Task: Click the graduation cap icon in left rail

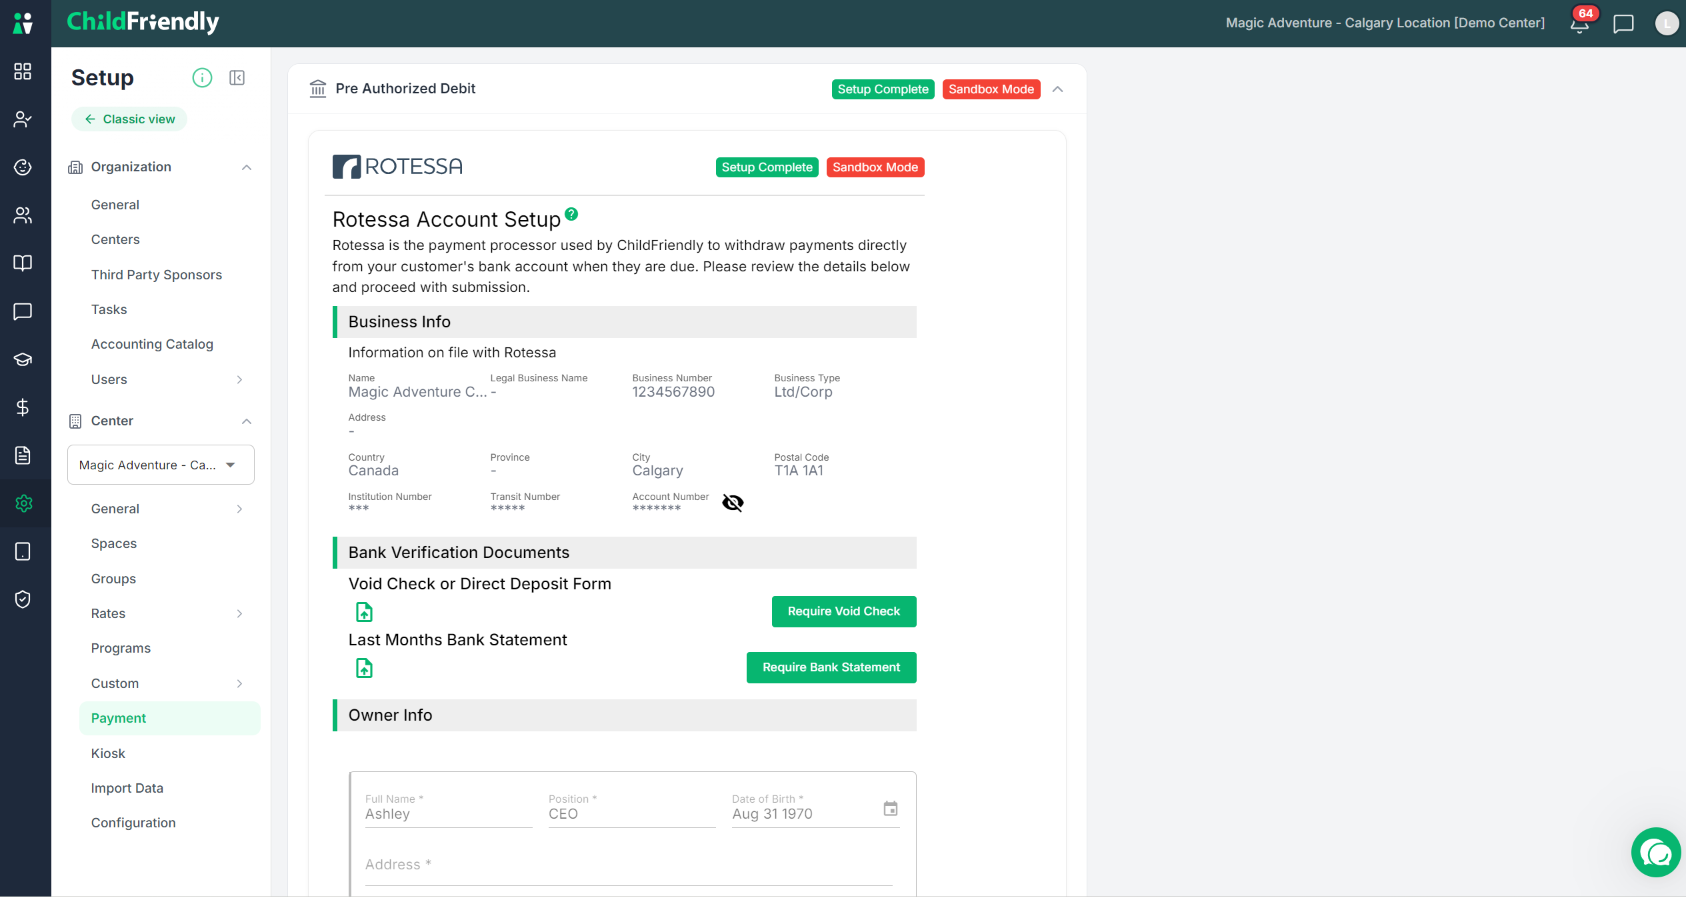Action: click(23, 359)
